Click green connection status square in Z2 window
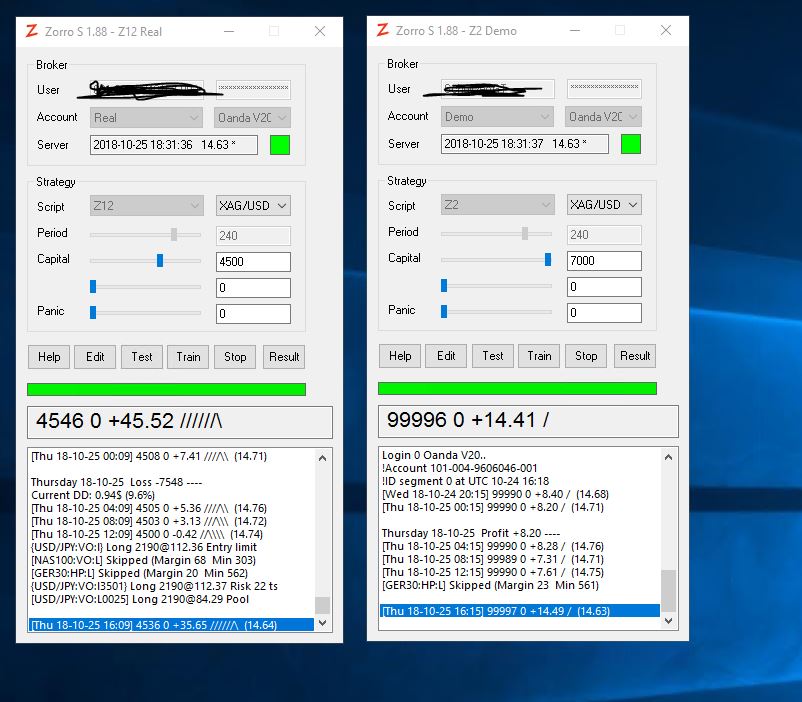 [x=631, y=143]
